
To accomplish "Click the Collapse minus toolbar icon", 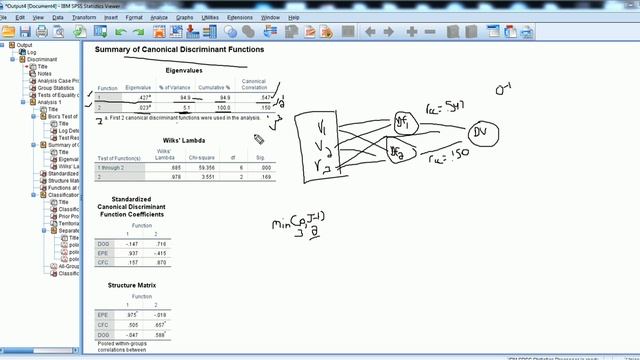I will (430, 31).
